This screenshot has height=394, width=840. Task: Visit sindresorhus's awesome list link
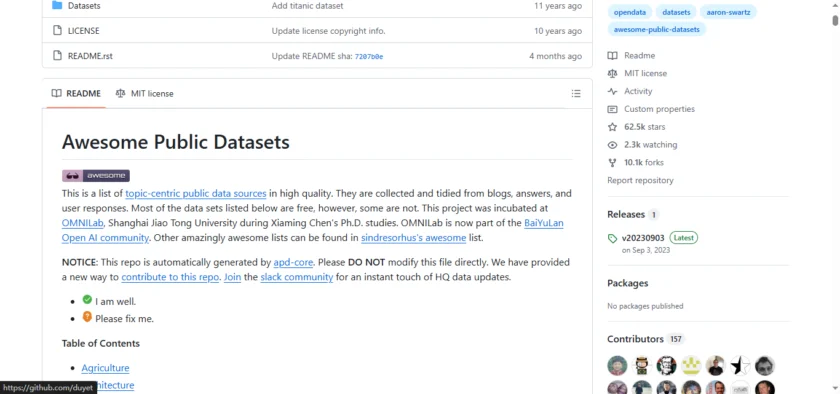(414, 237)
